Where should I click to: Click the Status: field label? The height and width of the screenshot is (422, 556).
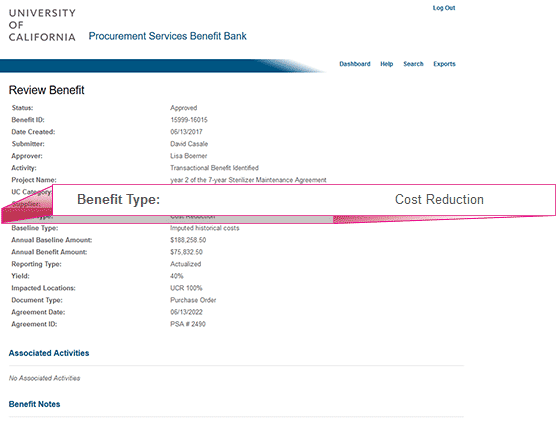[x=22, y=108]
